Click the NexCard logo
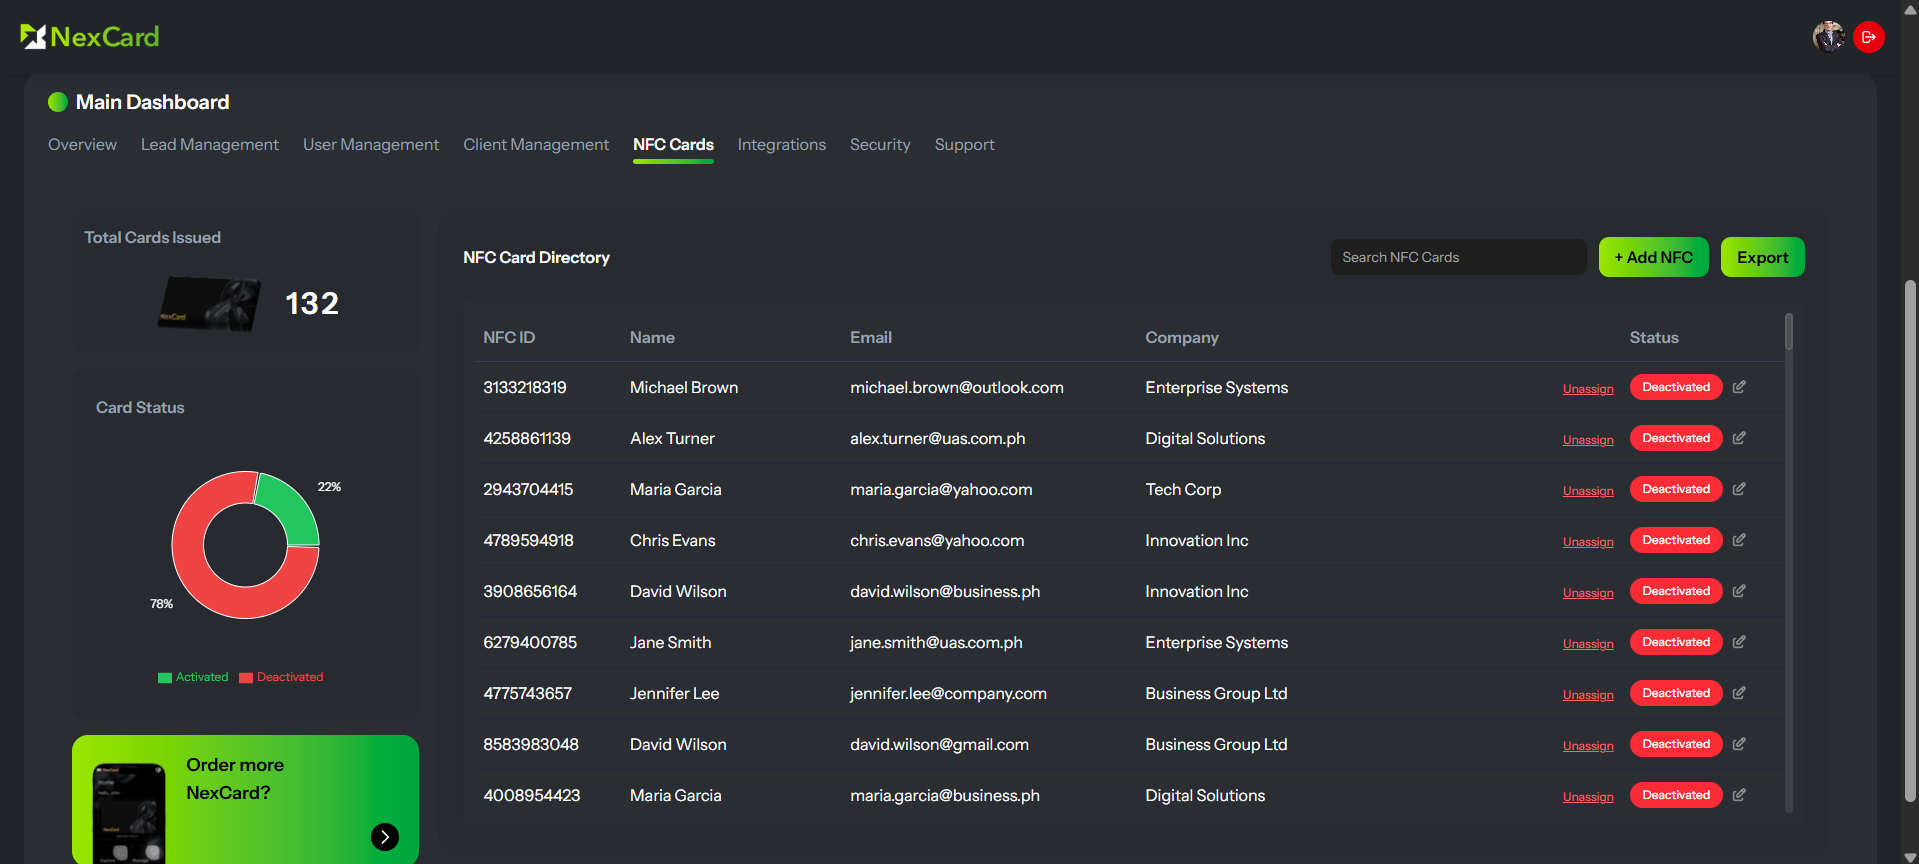Screen dimensions: 1919x864 coord(90,37)
